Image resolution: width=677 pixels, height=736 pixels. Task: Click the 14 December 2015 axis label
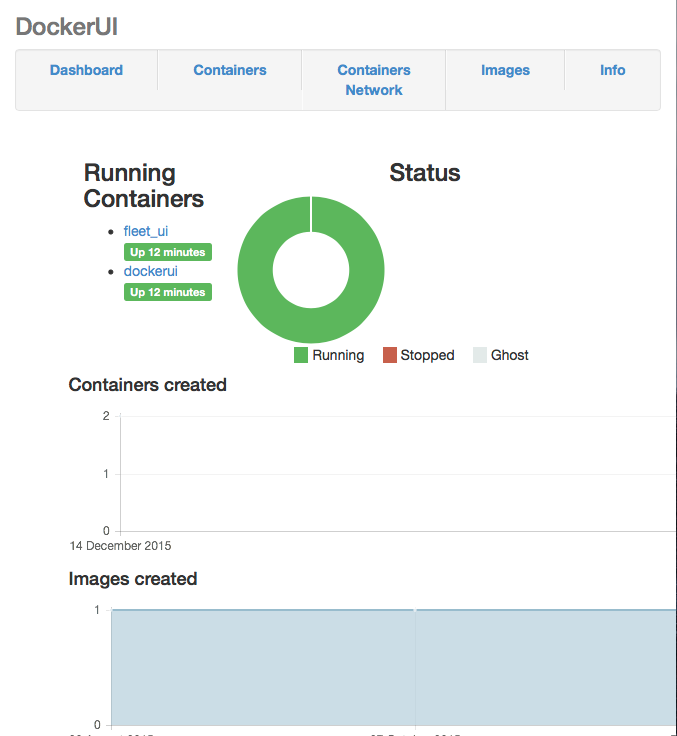coord(120,546)
